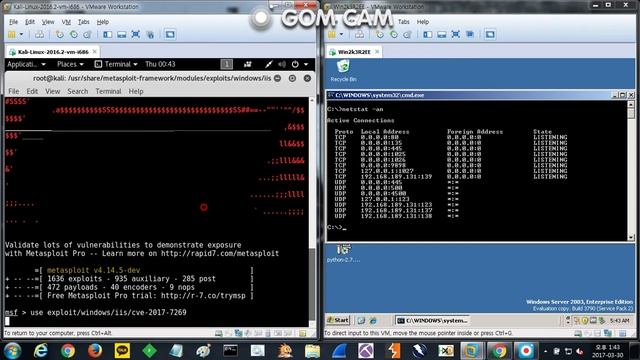Click the network connection icon in Kali bar
The height and width of the screenshot is (360, 640).
269,64
